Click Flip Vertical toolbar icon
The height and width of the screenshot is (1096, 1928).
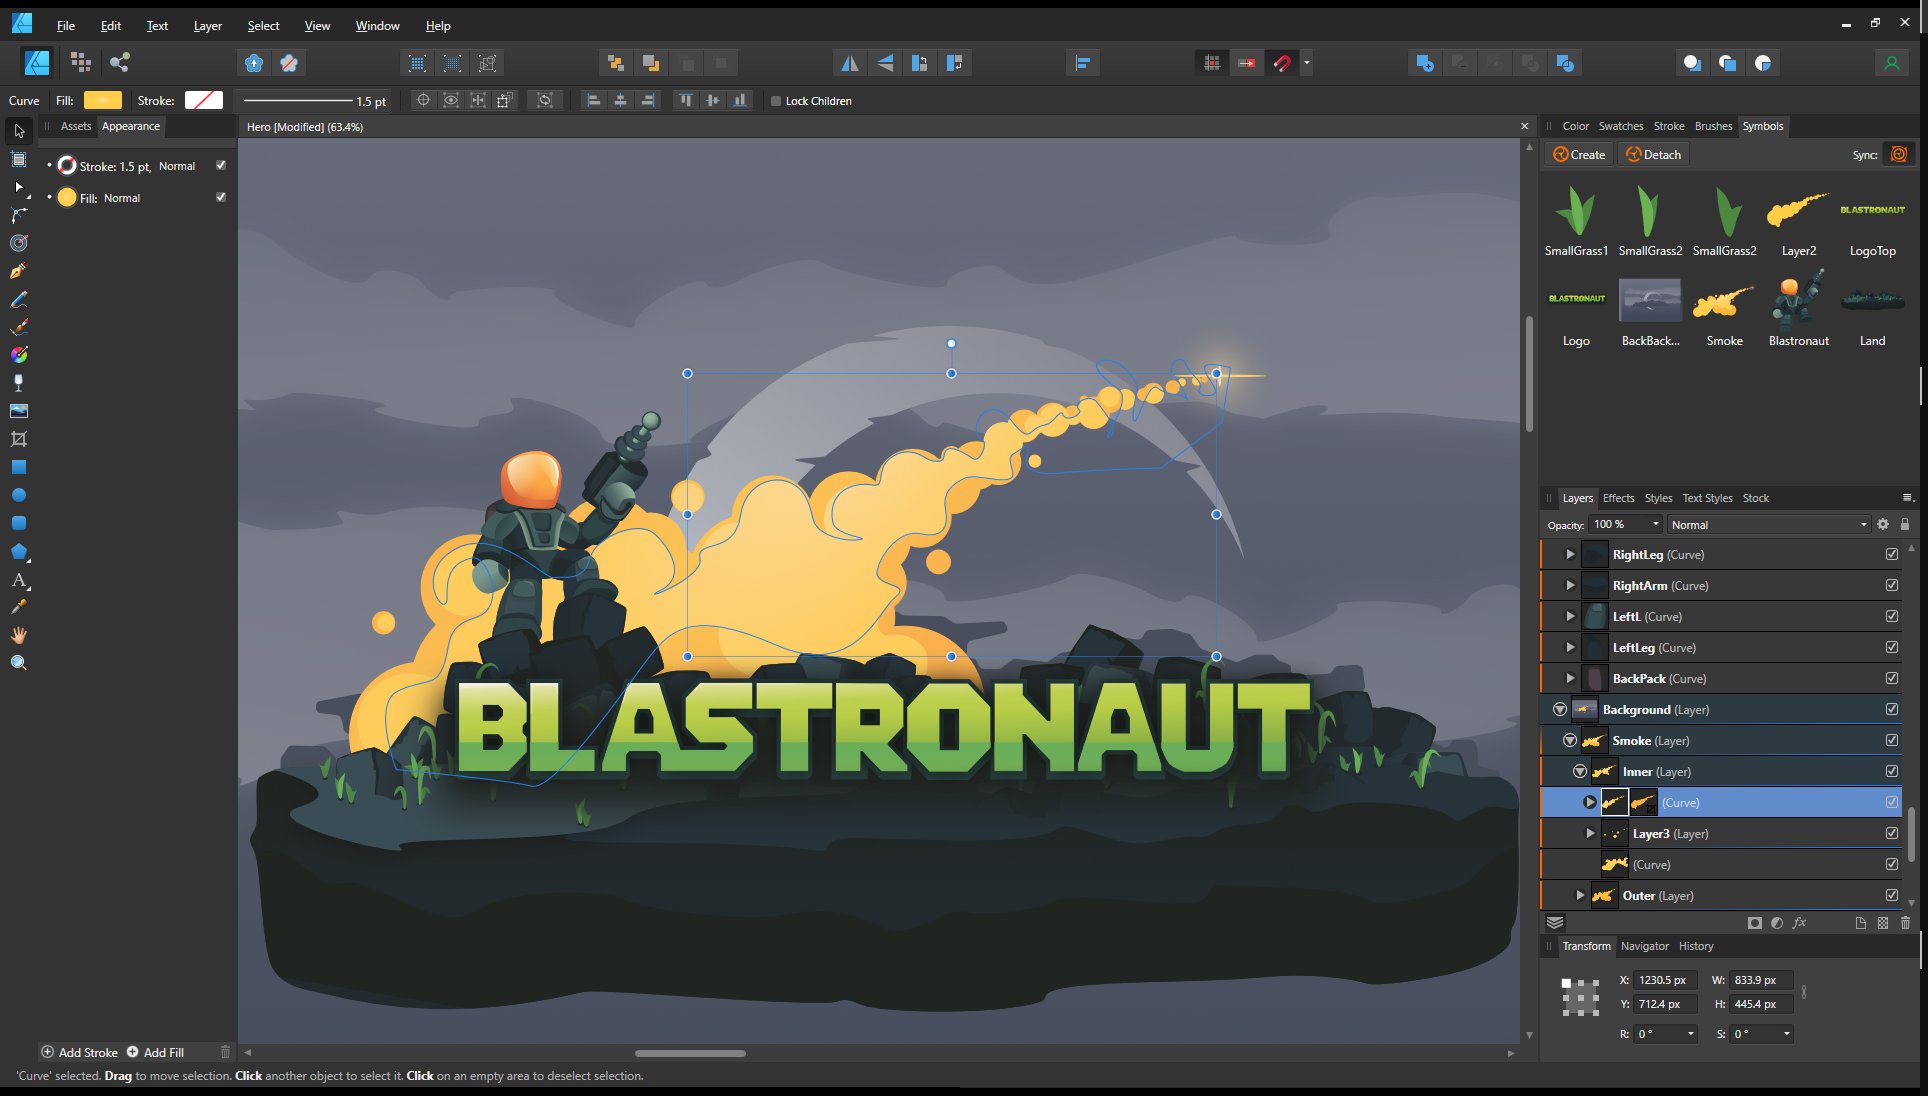click(x=885, y=63)
